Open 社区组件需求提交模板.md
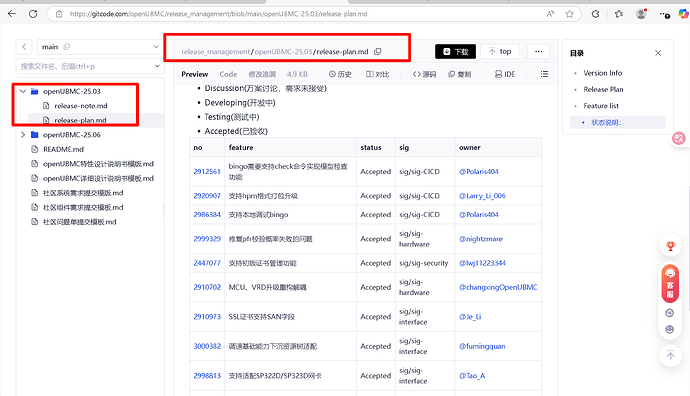 [83, 207]
